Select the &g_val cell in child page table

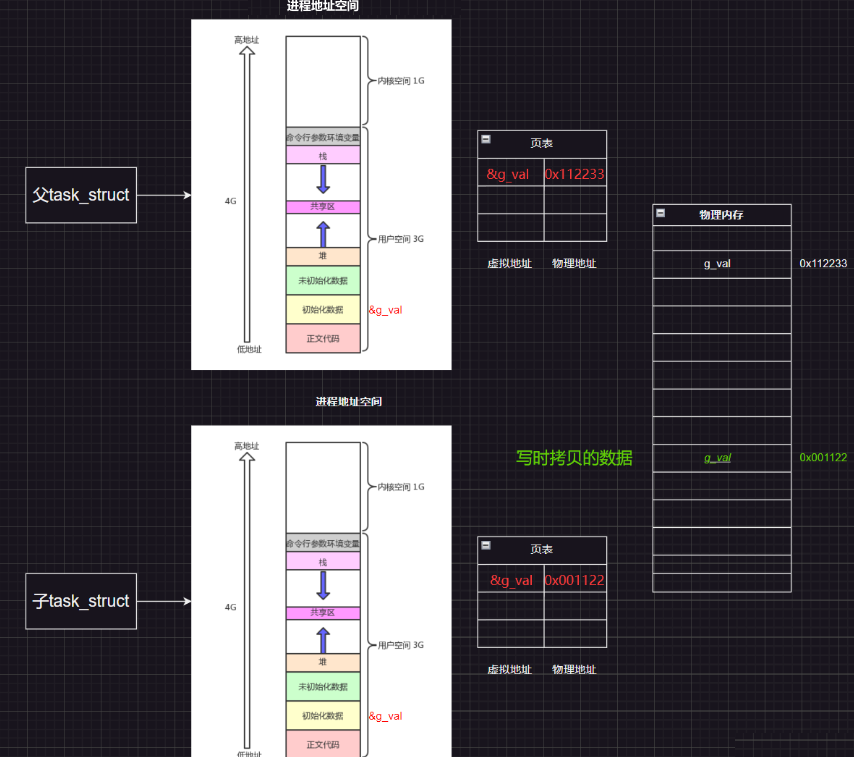pyautogui.click(x=511, y=580)
